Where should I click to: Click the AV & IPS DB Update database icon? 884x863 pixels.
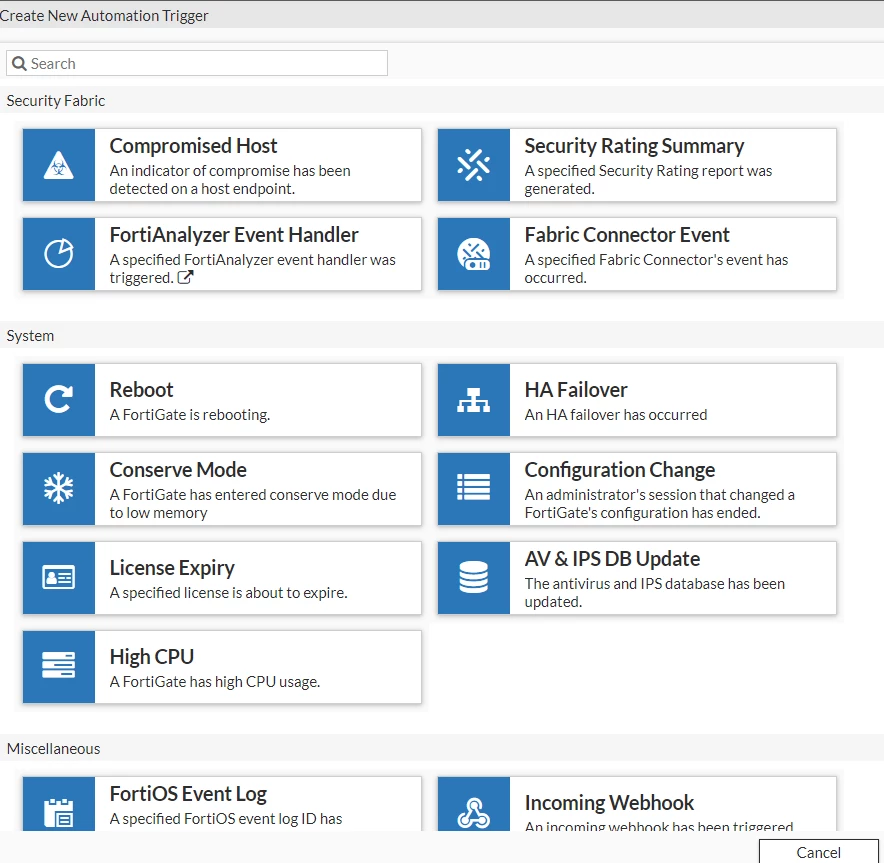(474, 577)
